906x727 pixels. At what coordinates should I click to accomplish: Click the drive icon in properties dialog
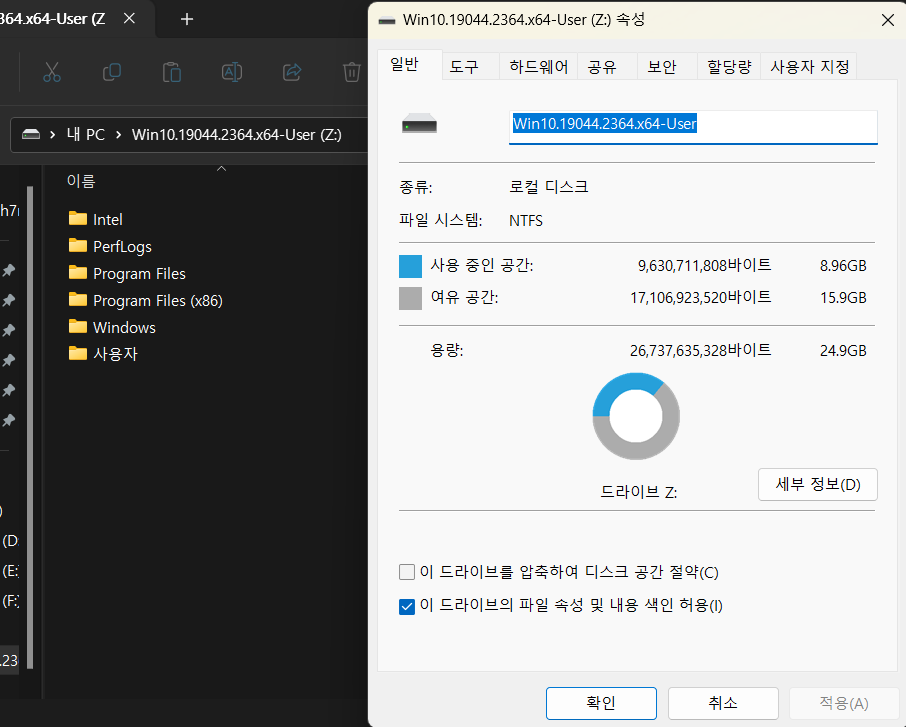tap(419, 123)
